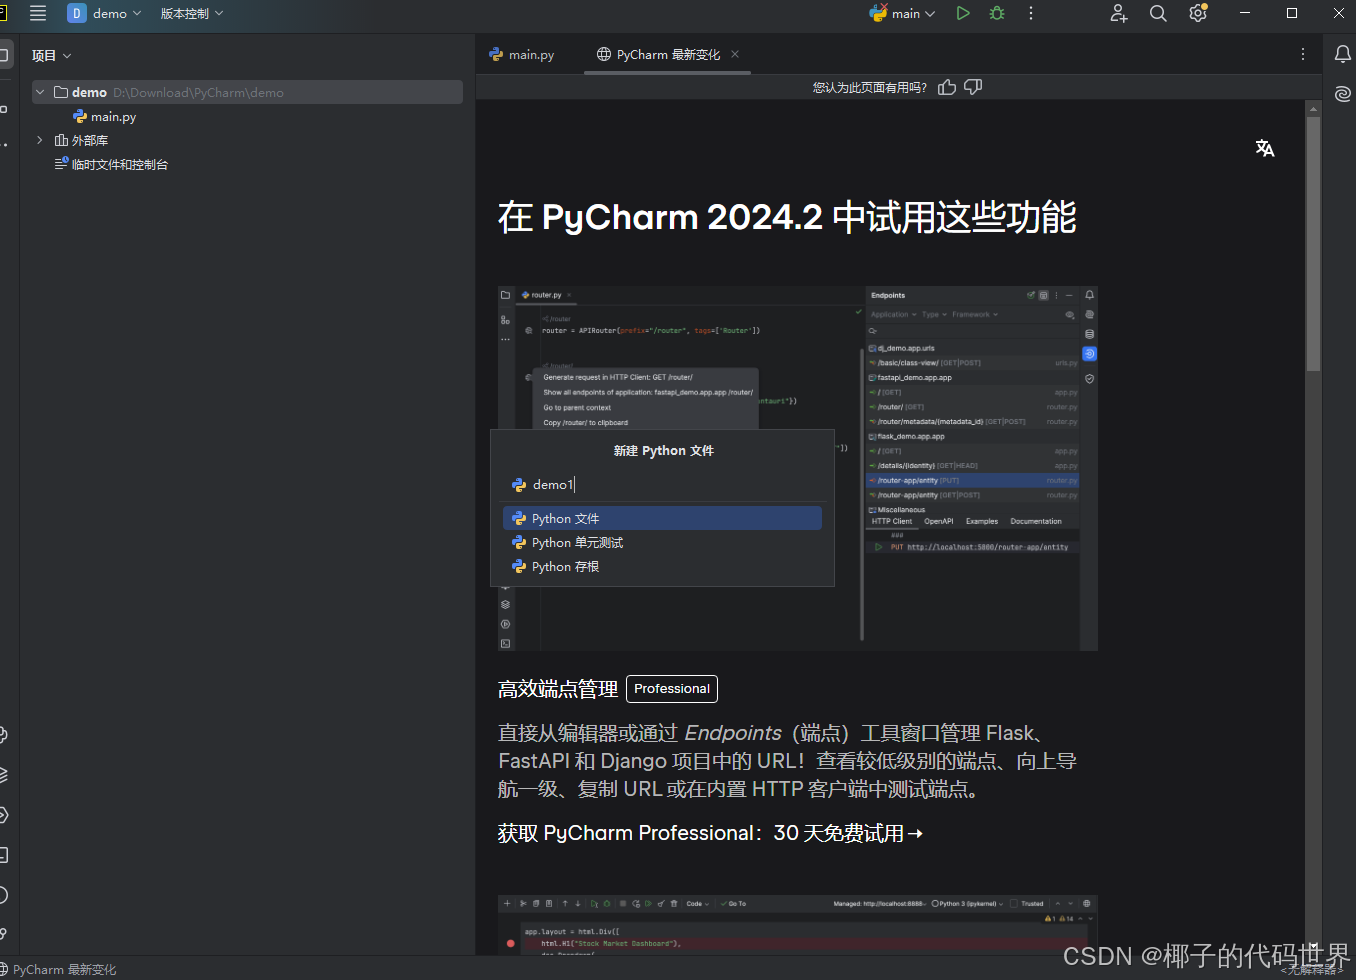Screen dimensions: 1356x980
Task: Click PyCharm 最新变化 in the status bar
Action: tap(64, 969)
